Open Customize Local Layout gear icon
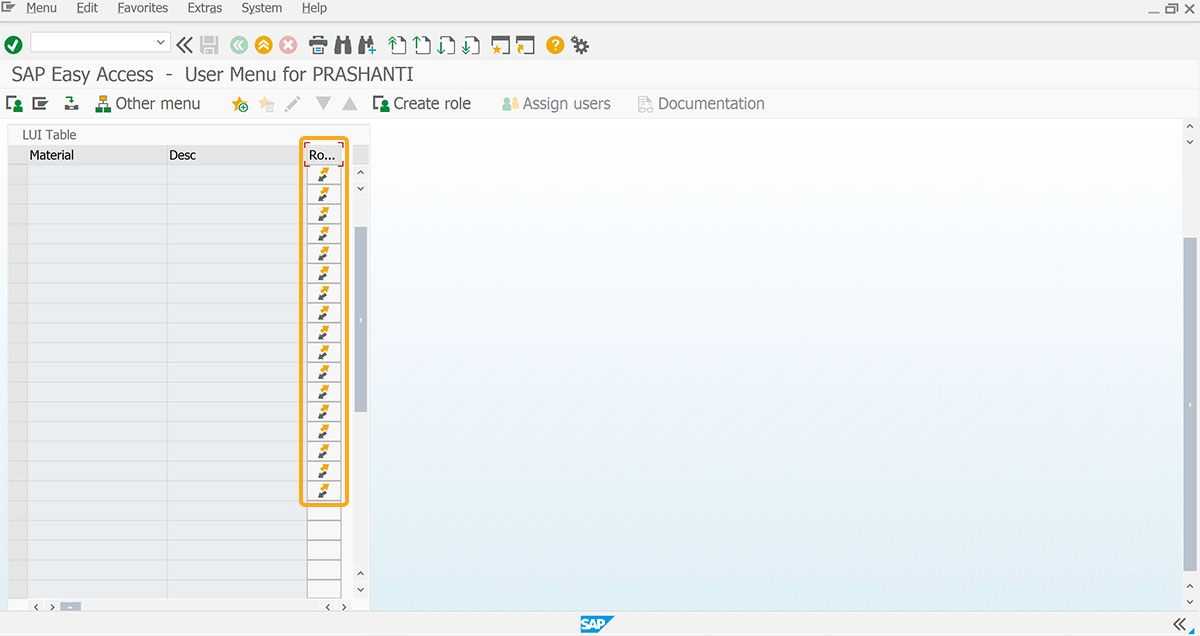 [580, 45]
